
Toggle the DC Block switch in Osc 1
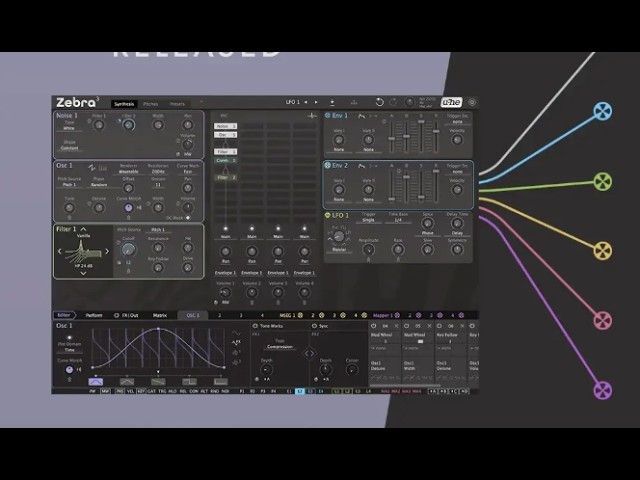tap(188, 218)
